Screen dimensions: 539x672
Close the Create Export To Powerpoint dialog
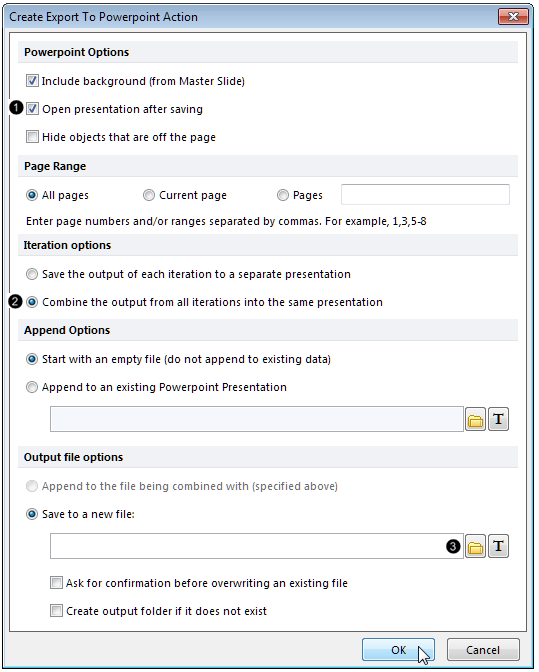513,17
